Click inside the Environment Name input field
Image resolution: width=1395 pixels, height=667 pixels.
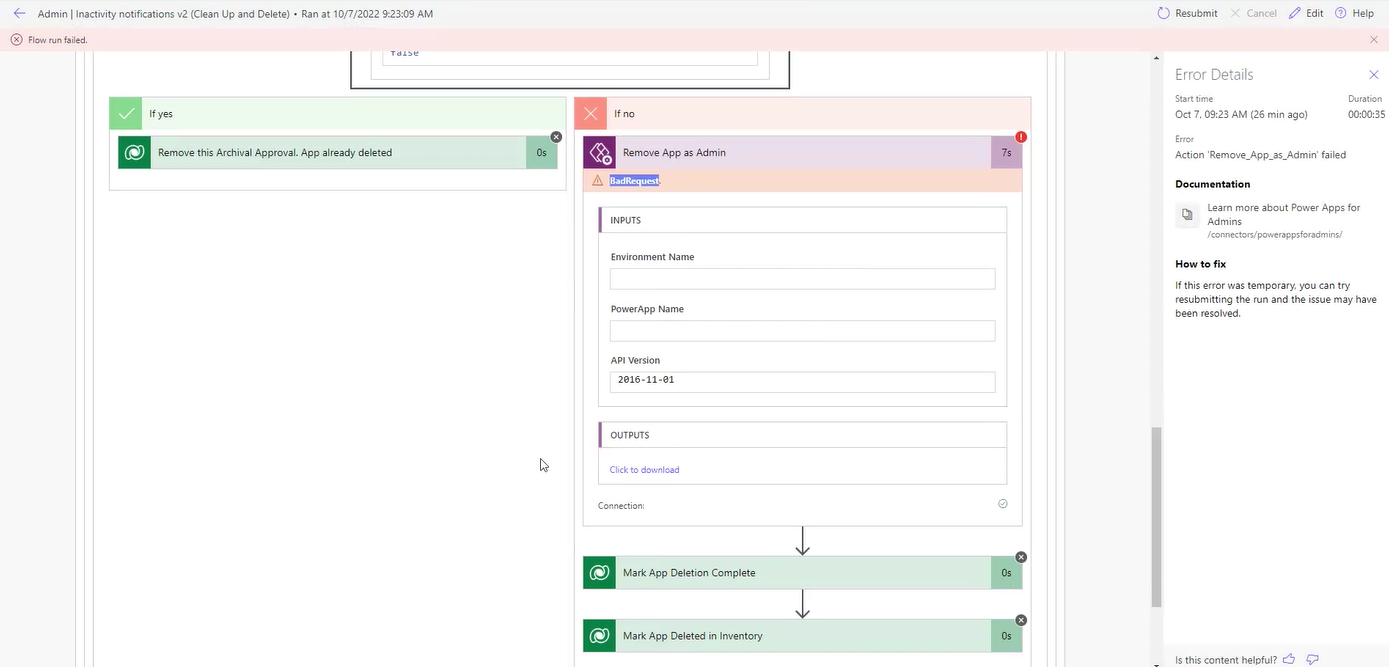pos(801,278)
